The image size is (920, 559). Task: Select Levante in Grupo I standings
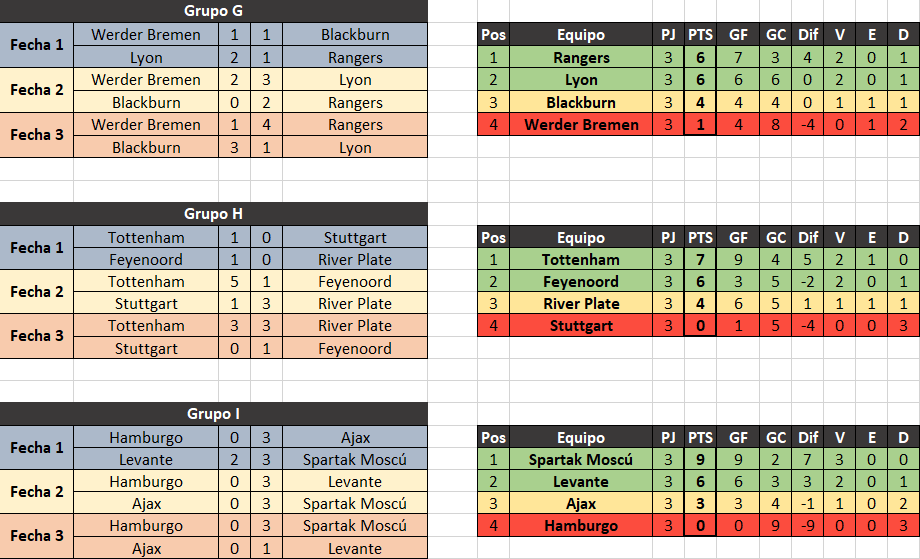581,482
